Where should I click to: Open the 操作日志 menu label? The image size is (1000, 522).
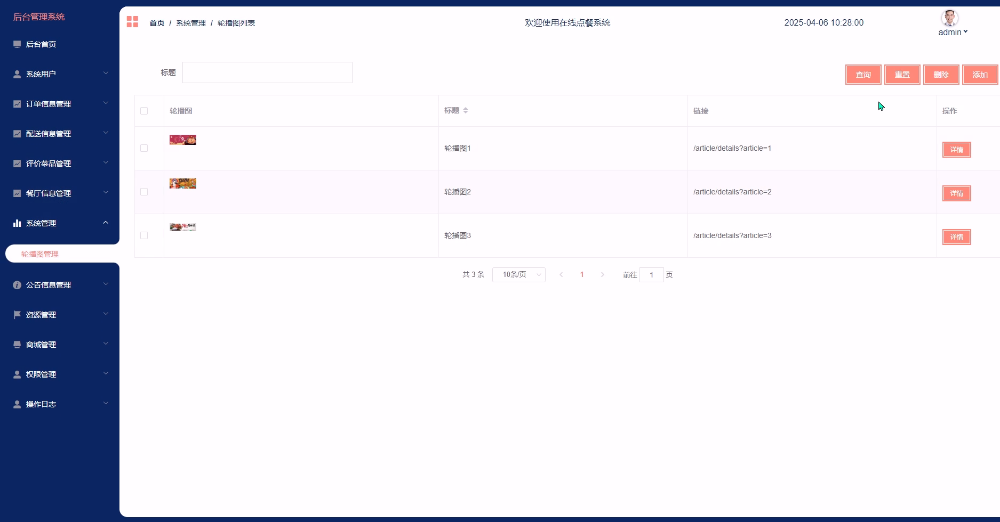click(x=41, y=404)
